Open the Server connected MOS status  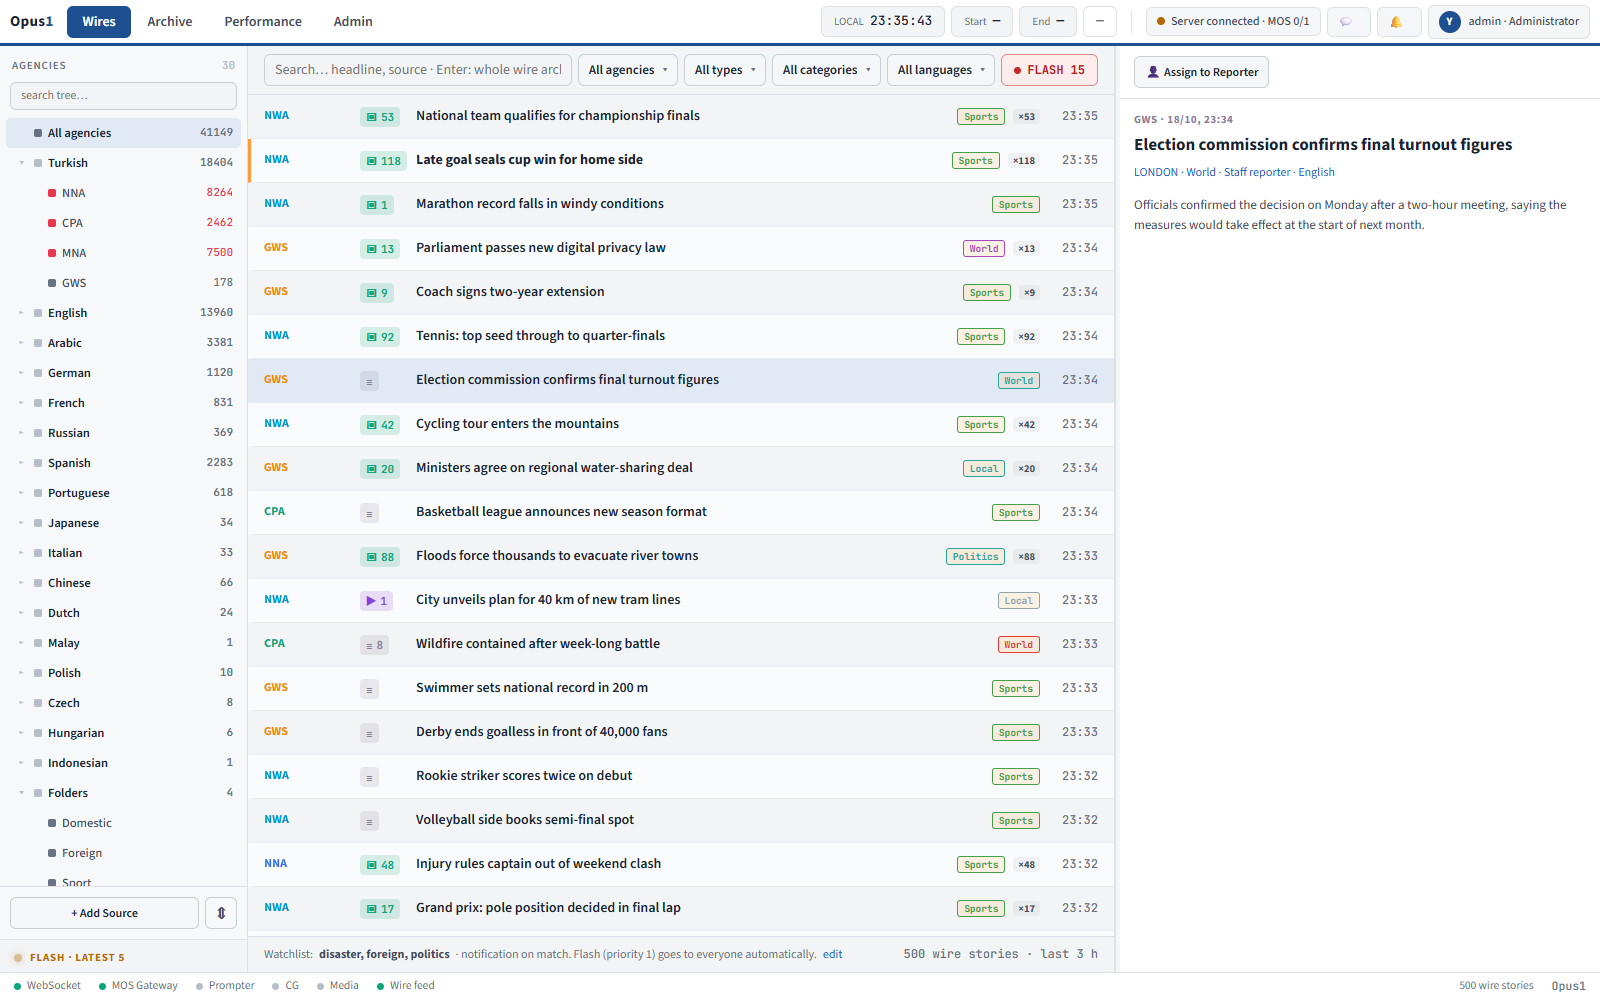[1233, 21]
